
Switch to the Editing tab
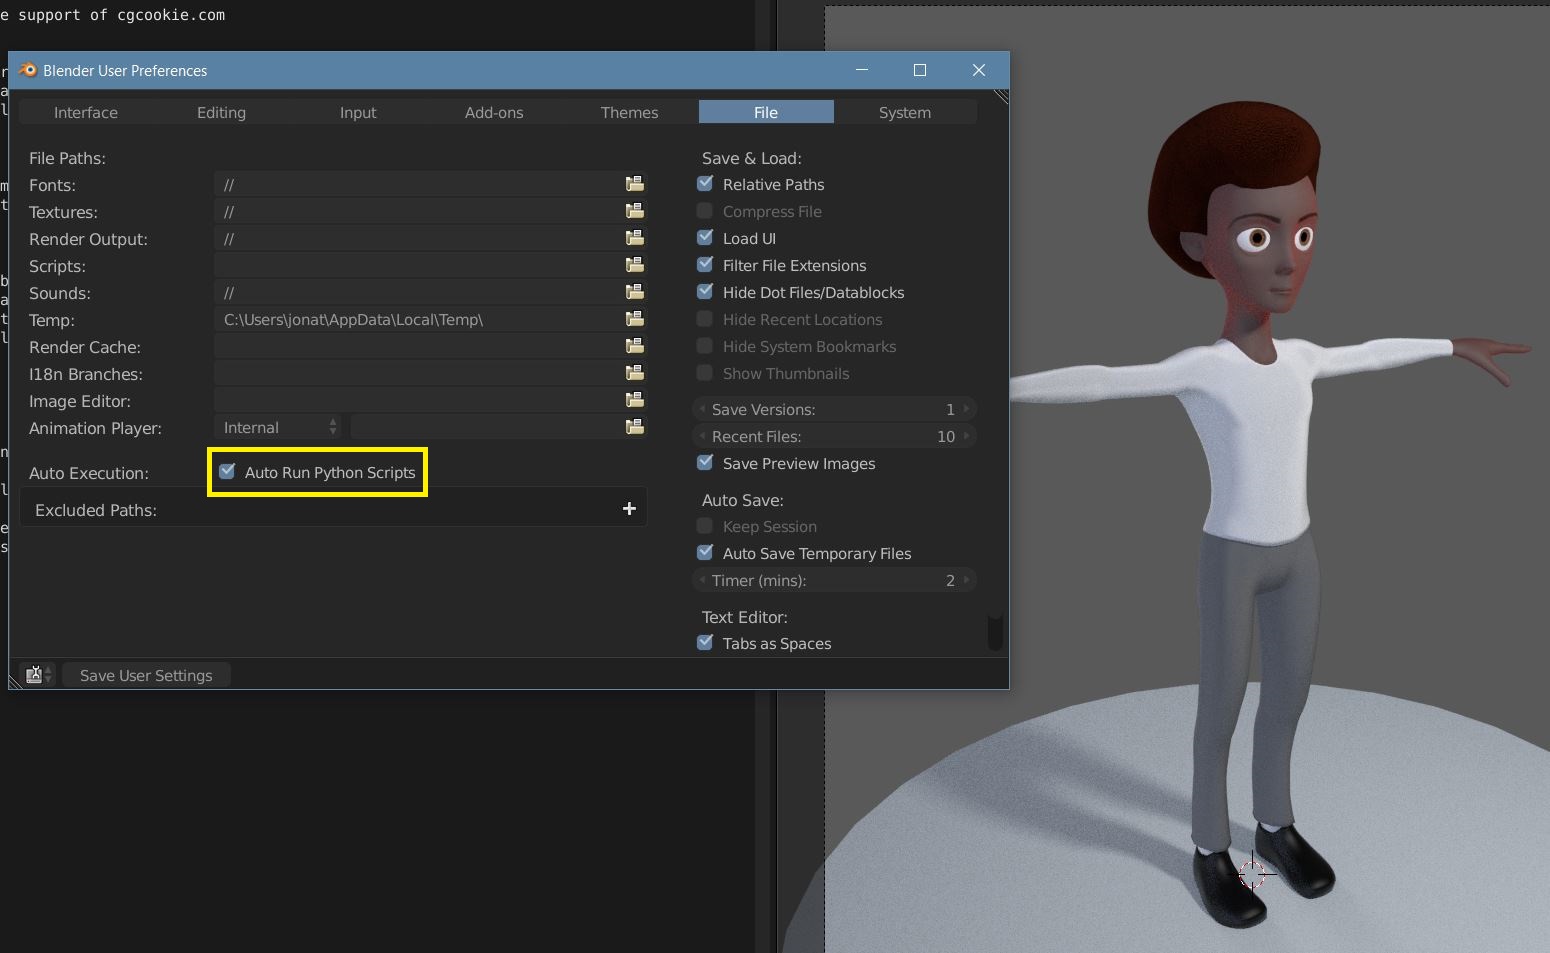click(221, 112)
